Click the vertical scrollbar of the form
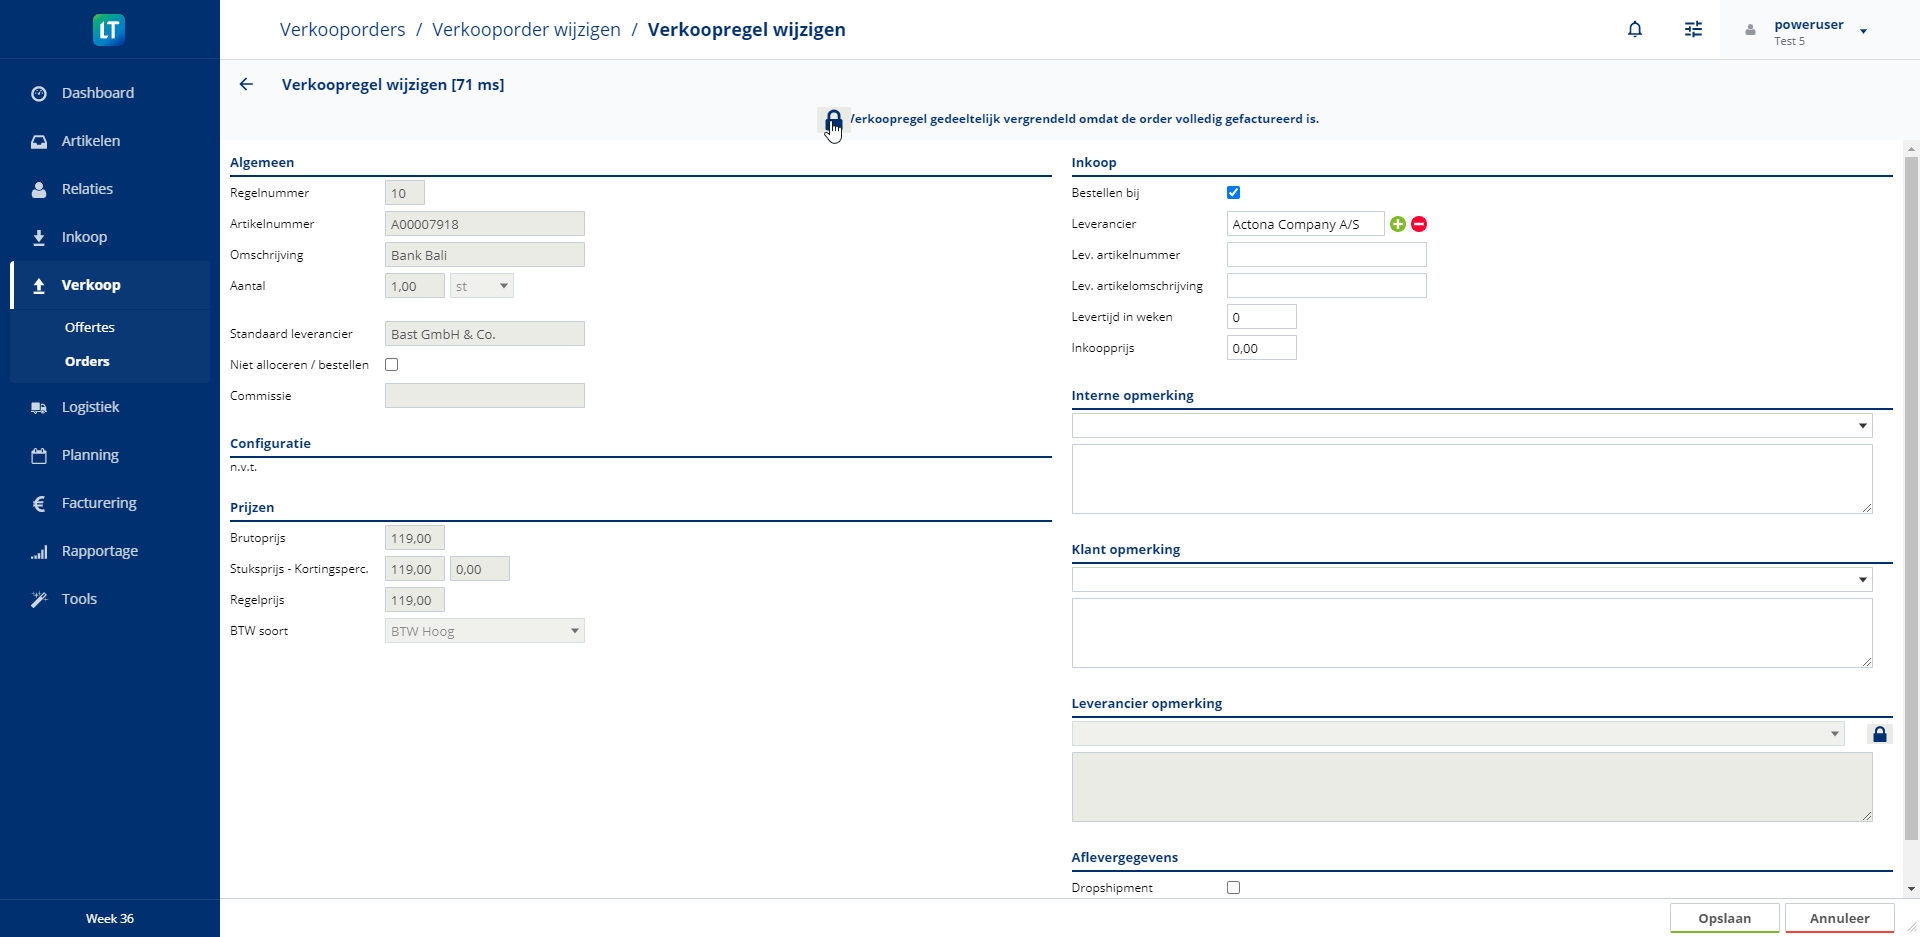 point(1911,500)
